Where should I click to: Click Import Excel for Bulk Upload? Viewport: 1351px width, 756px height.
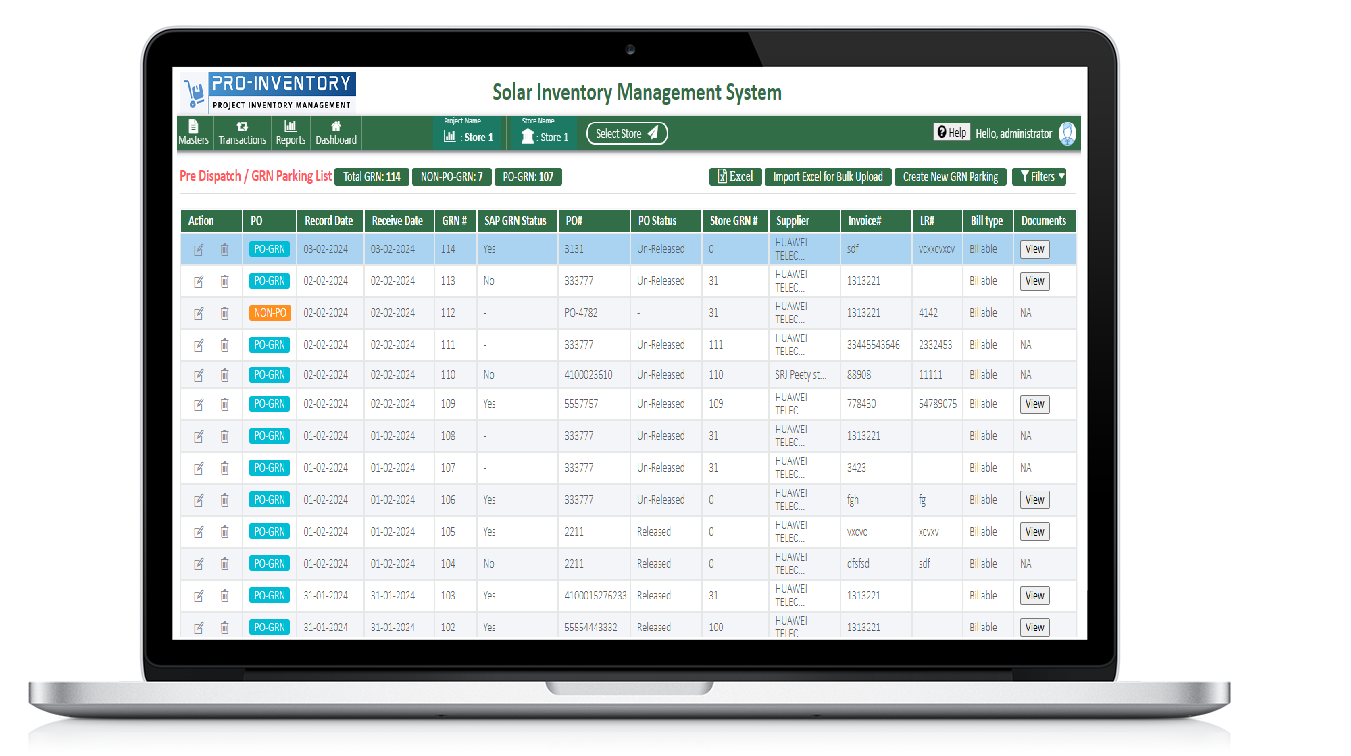(828, 177)
